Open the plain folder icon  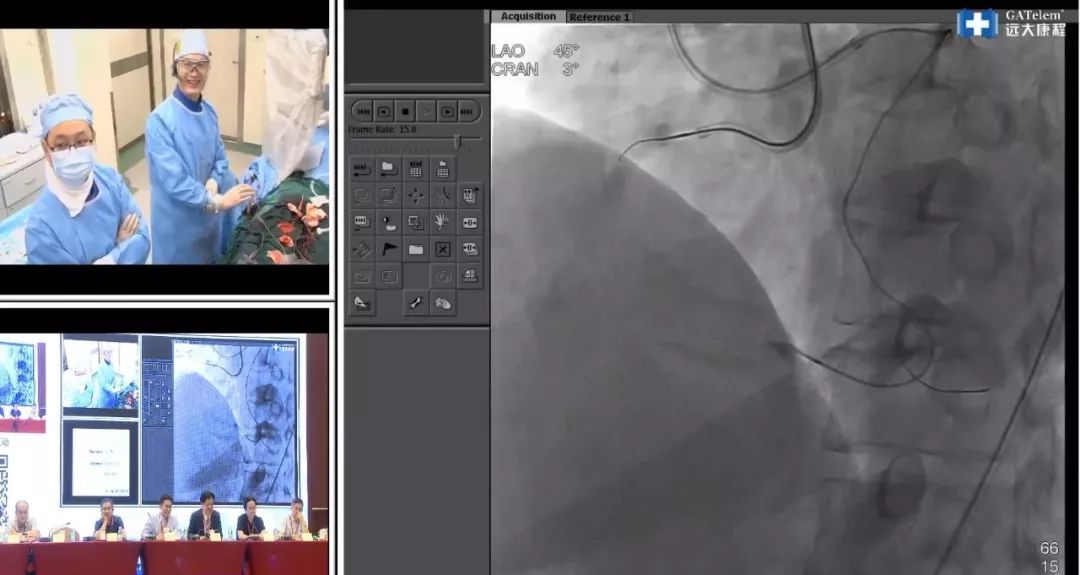416,249
